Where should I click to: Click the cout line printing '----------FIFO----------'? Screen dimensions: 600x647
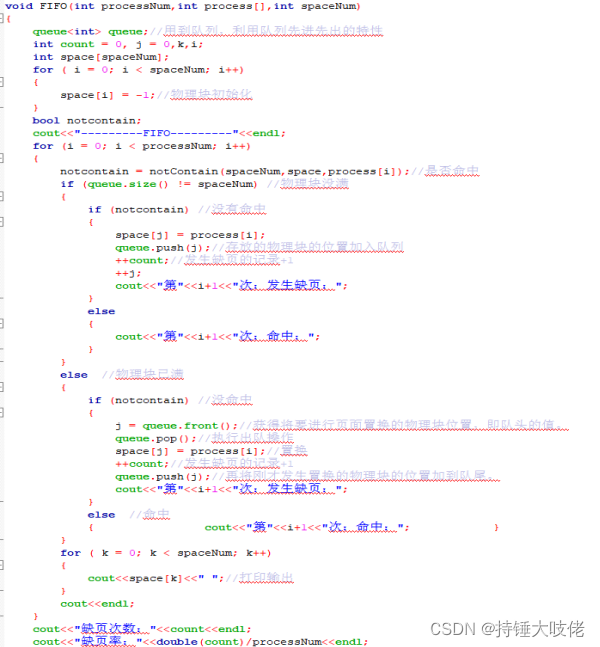pos(159,133)
